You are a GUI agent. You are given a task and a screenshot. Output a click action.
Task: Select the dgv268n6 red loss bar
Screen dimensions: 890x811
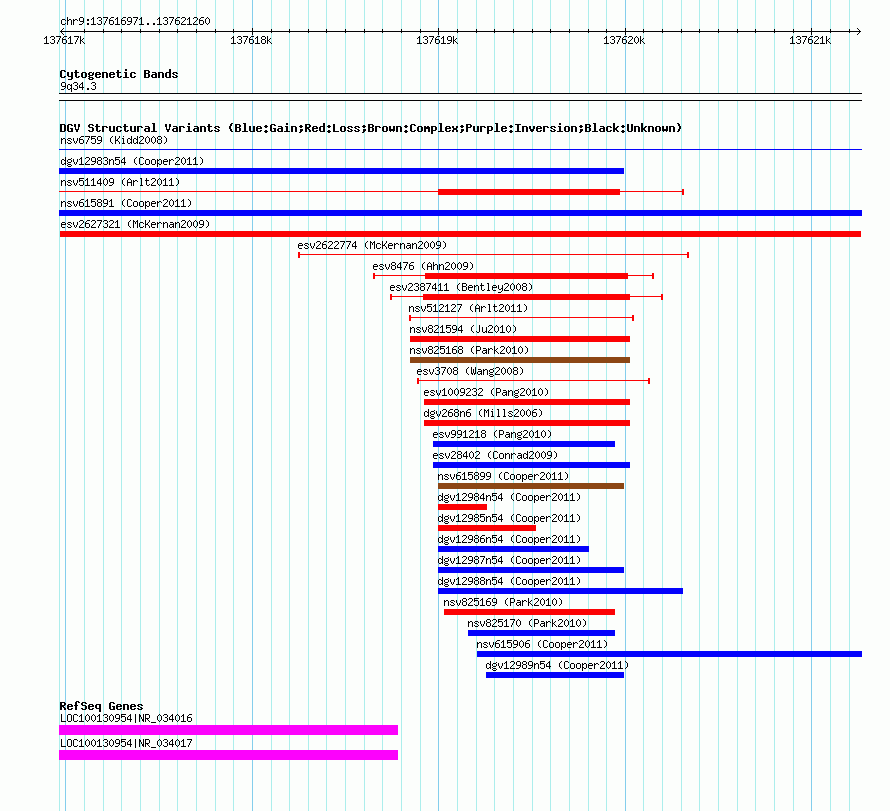click(527, 423)
